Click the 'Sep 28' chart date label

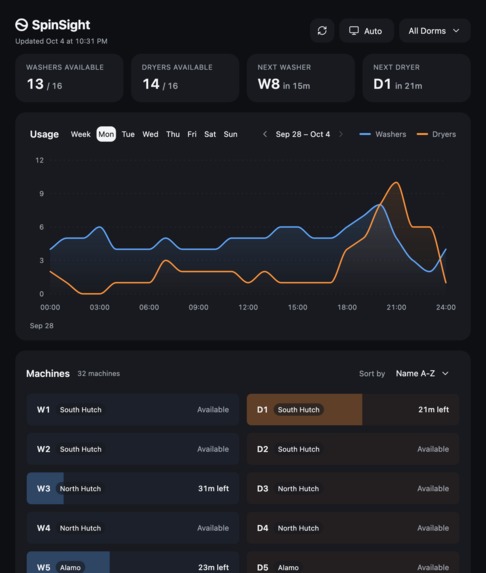pos(42,326)
